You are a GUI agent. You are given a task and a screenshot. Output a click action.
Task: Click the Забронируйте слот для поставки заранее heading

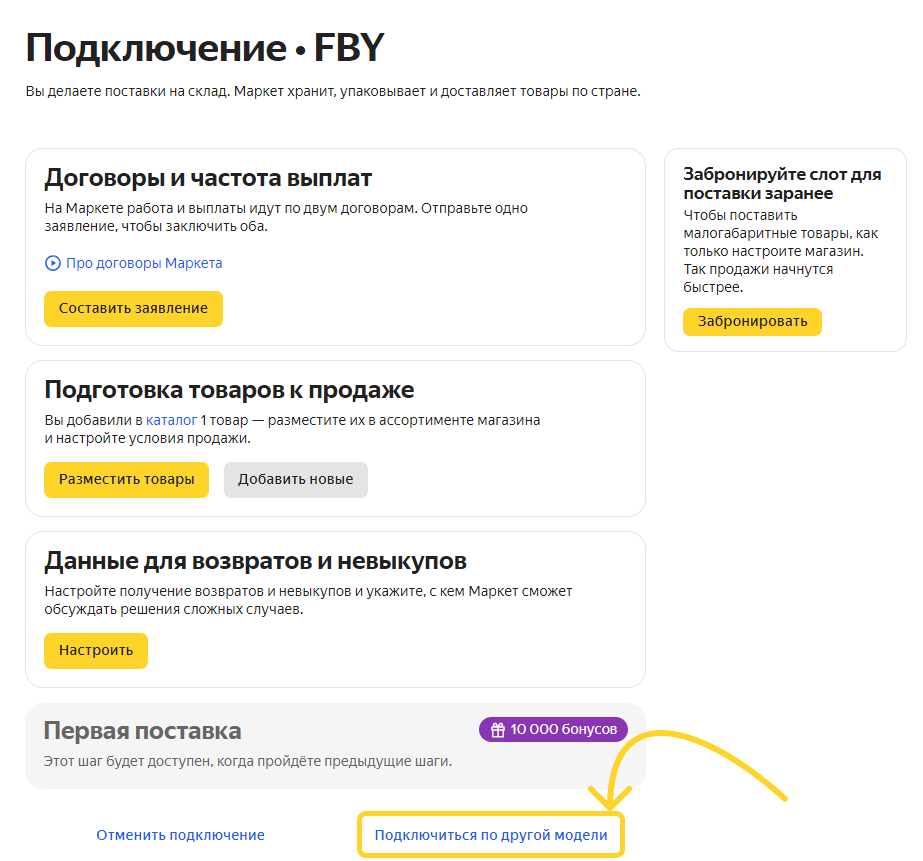[782, 183]
